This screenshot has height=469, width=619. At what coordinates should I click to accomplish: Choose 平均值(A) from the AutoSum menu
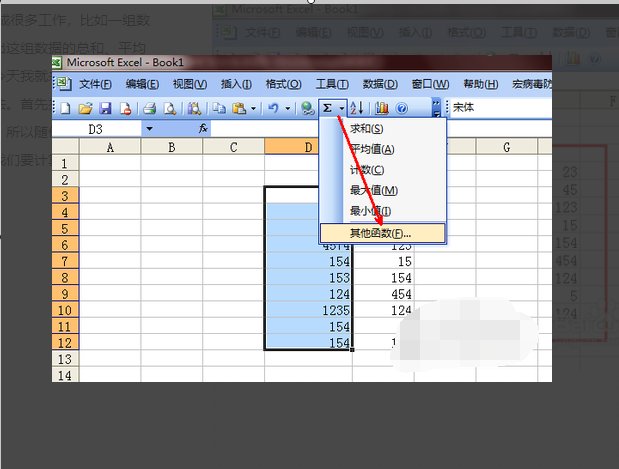[371, 149]
